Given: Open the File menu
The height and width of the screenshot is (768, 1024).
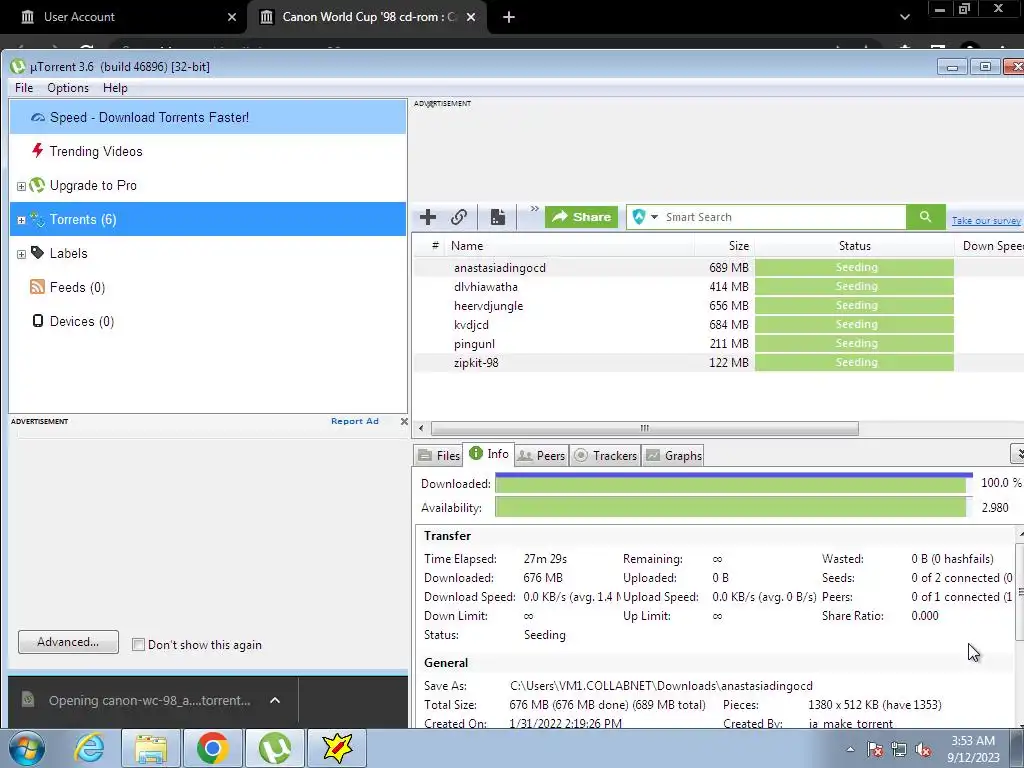Looking at the screenshot, I should tap(24, 88).
